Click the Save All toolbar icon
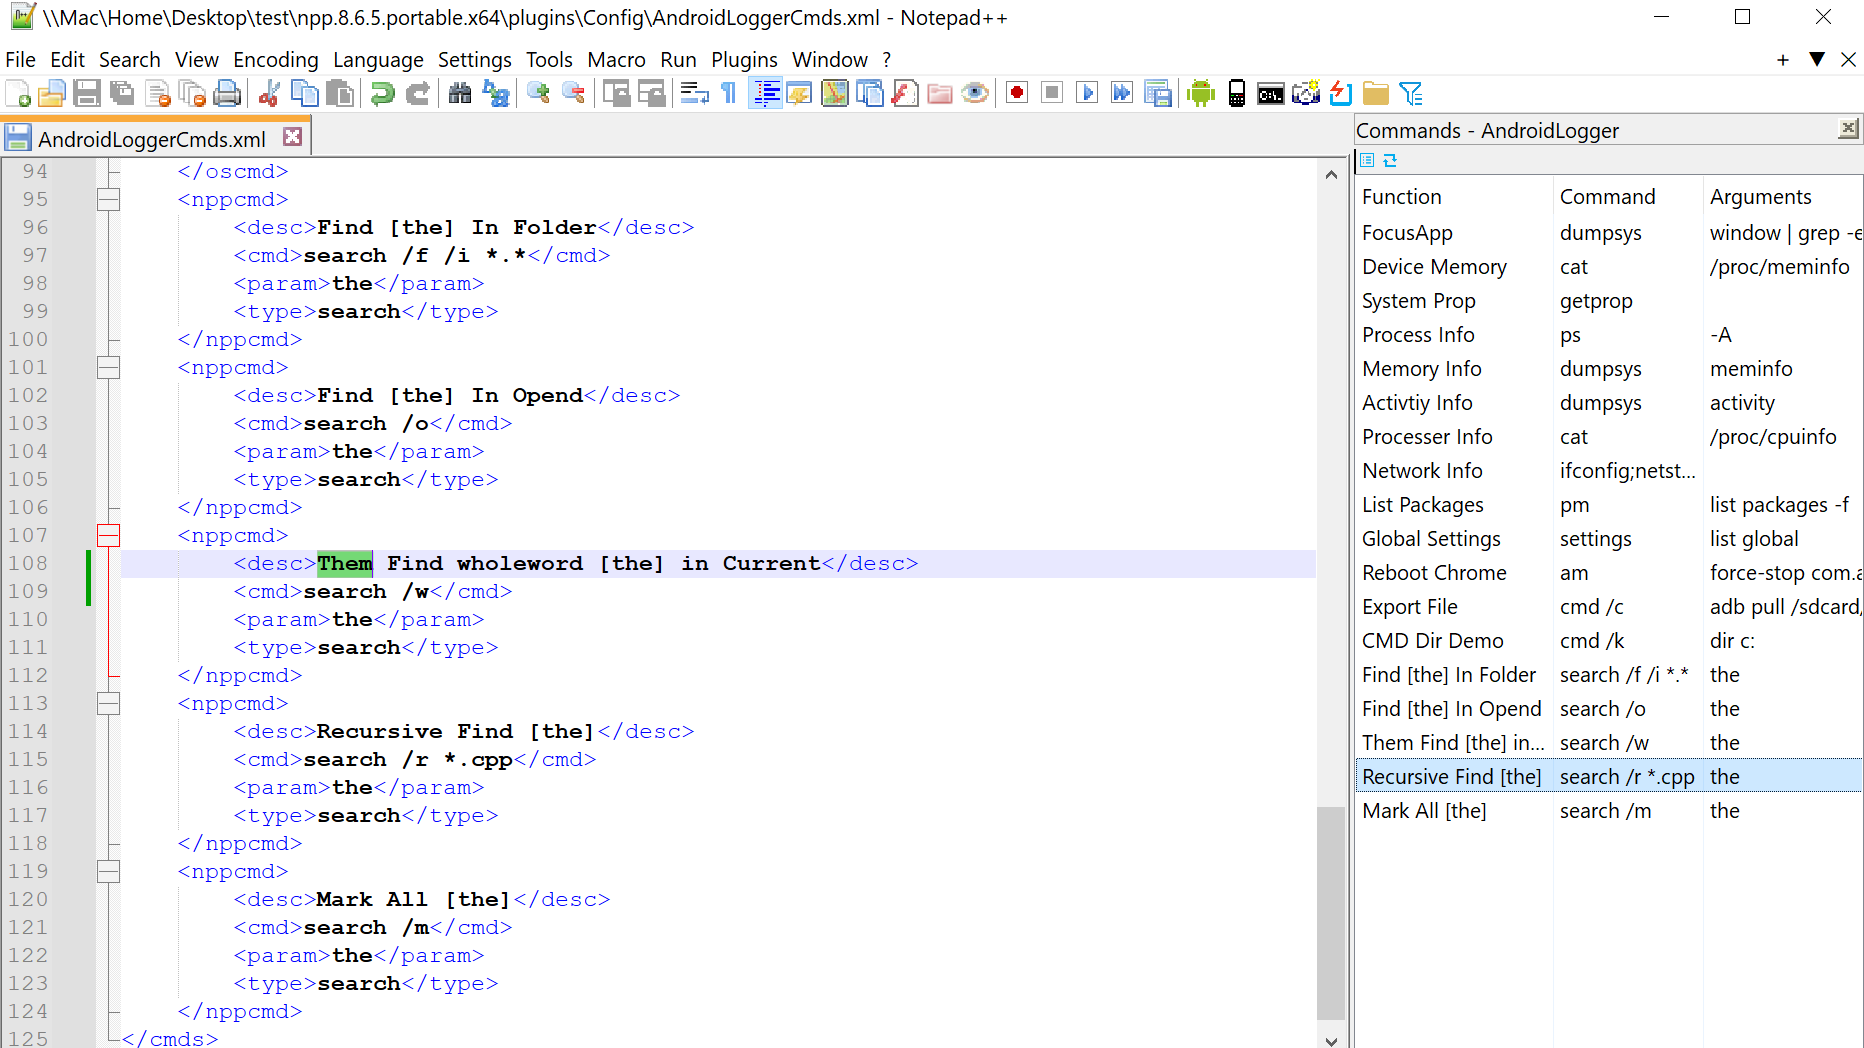The width and height of the screenshot is (1864, 1048). point(122,94)
